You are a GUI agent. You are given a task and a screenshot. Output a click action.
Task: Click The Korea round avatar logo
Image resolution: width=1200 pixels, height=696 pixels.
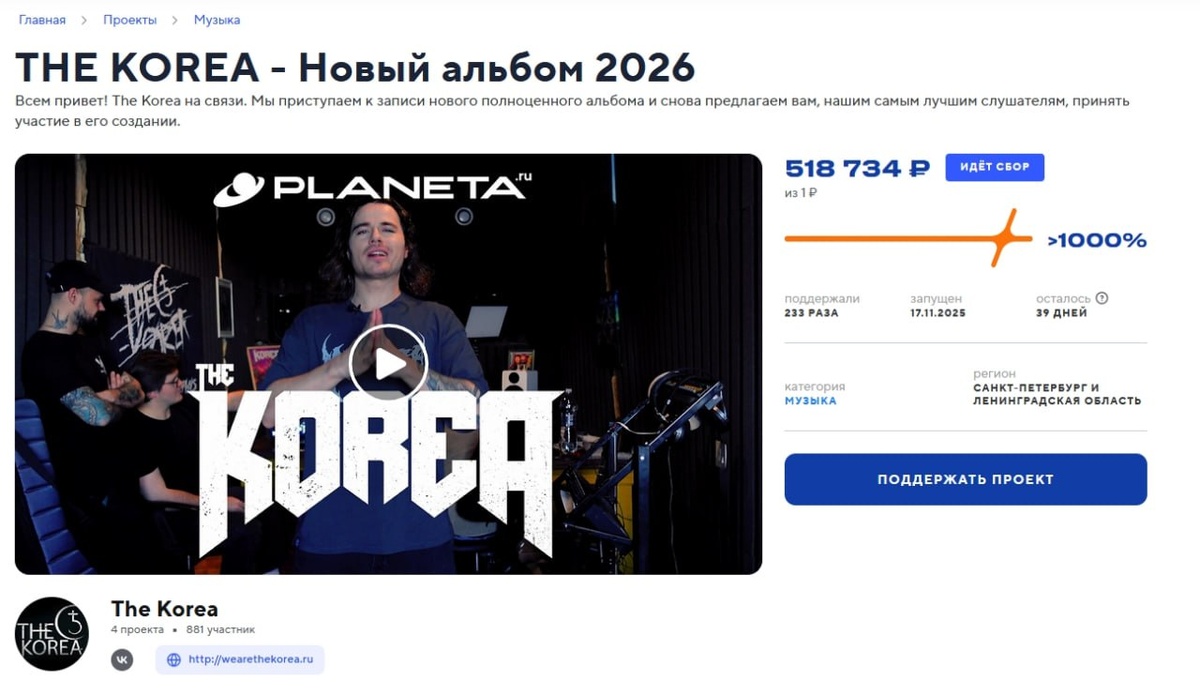click(x=52, y=634)
